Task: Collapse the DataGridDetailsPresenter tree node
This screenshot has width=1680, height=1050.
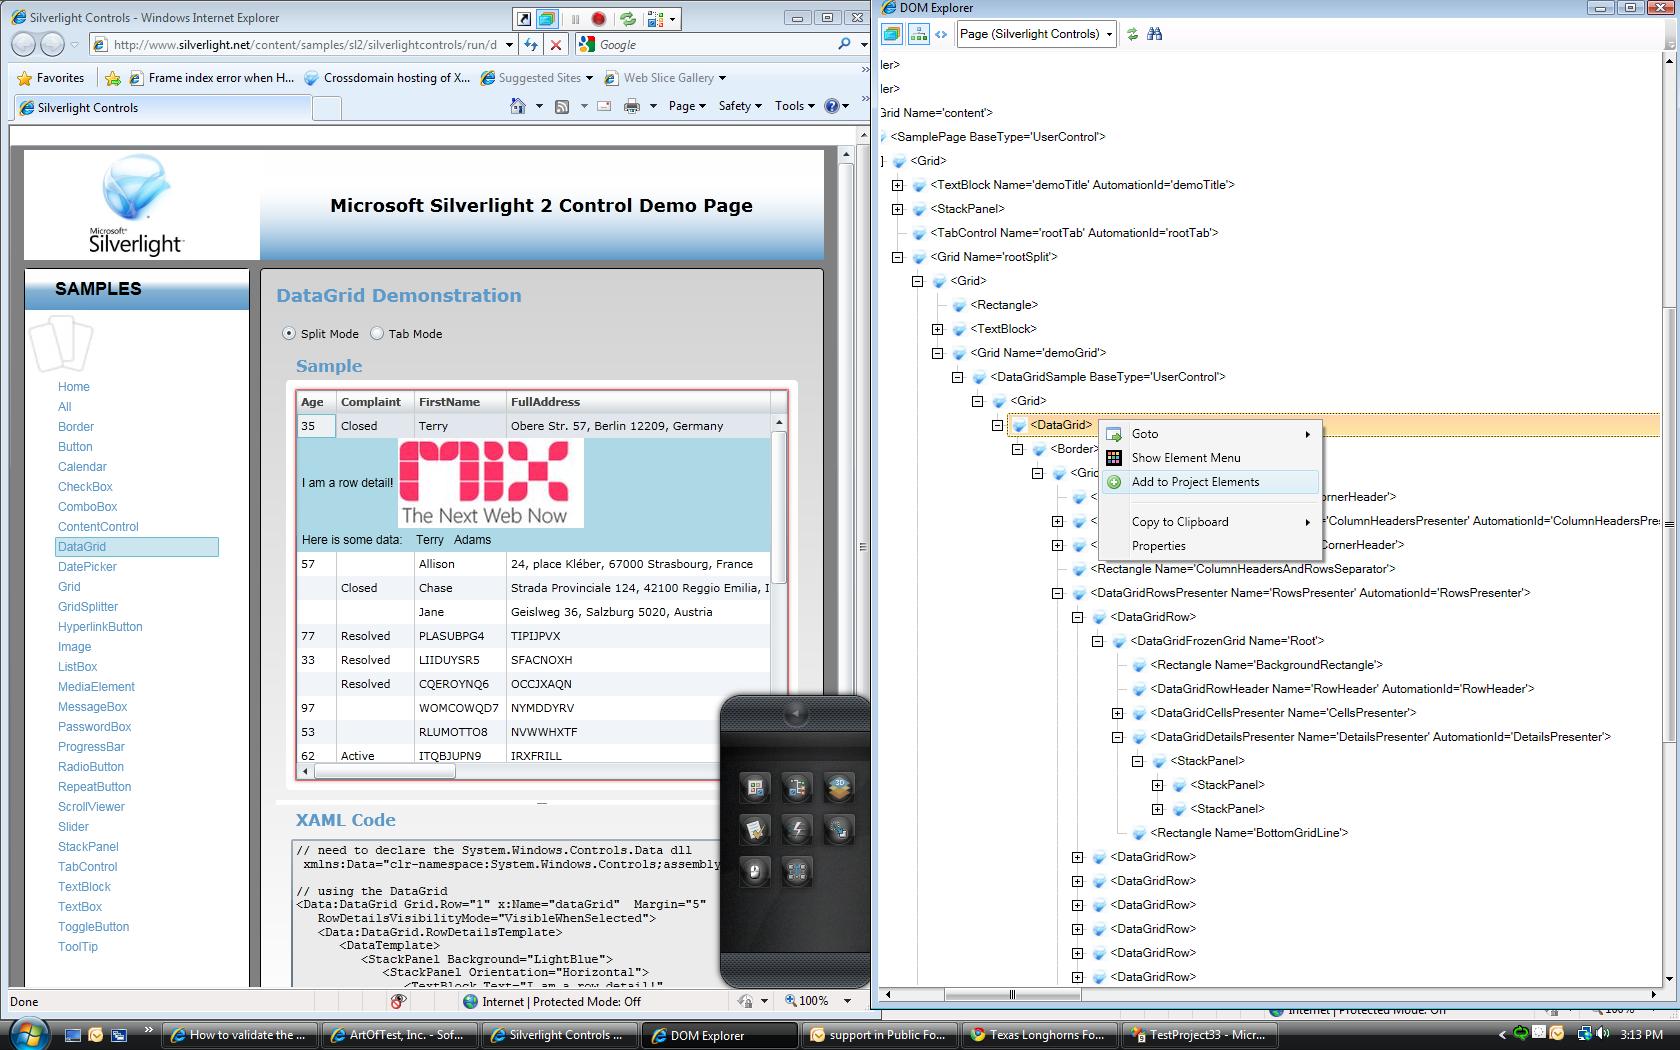Action: 1117,737
